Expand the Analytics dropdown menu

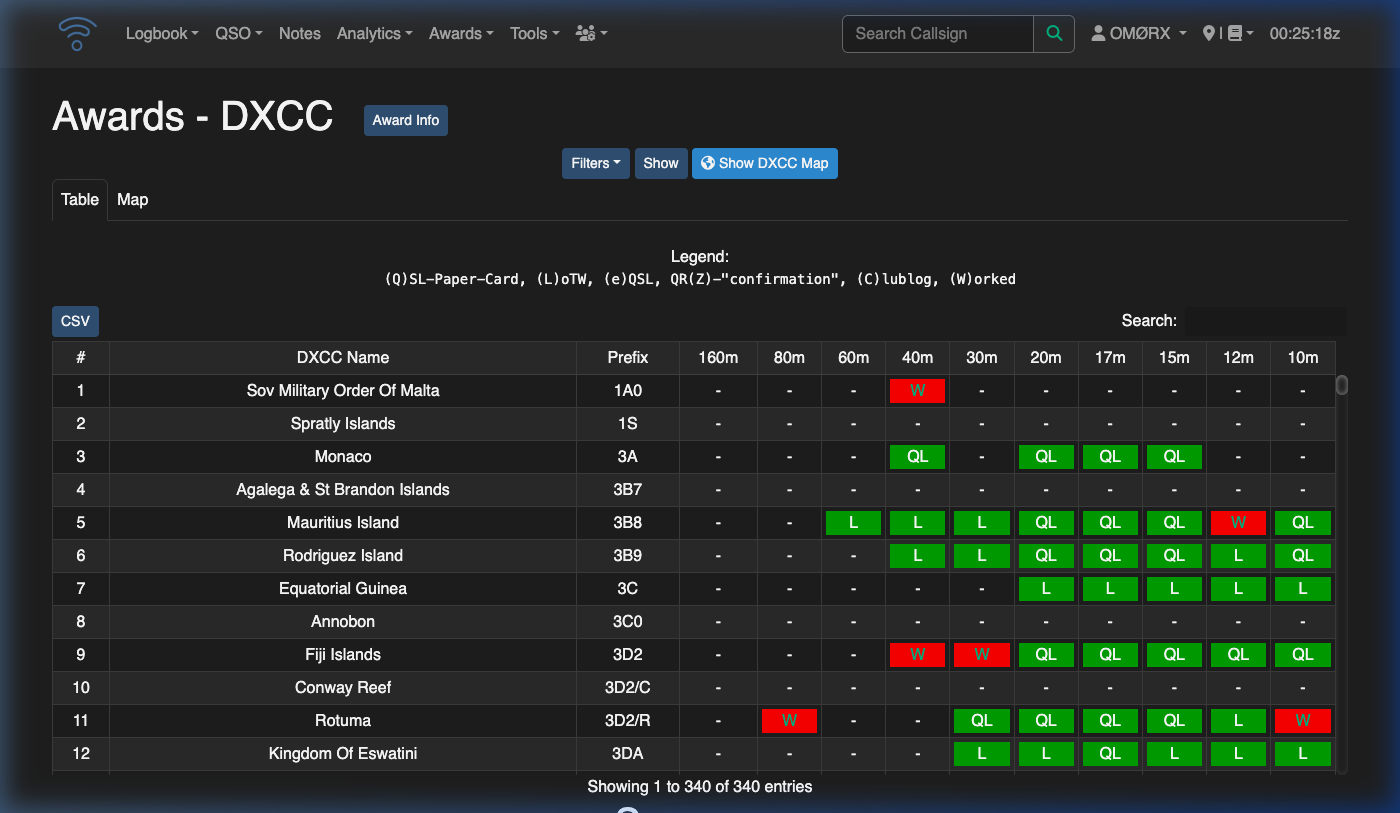pyautogui.click(x=374, y=33)
